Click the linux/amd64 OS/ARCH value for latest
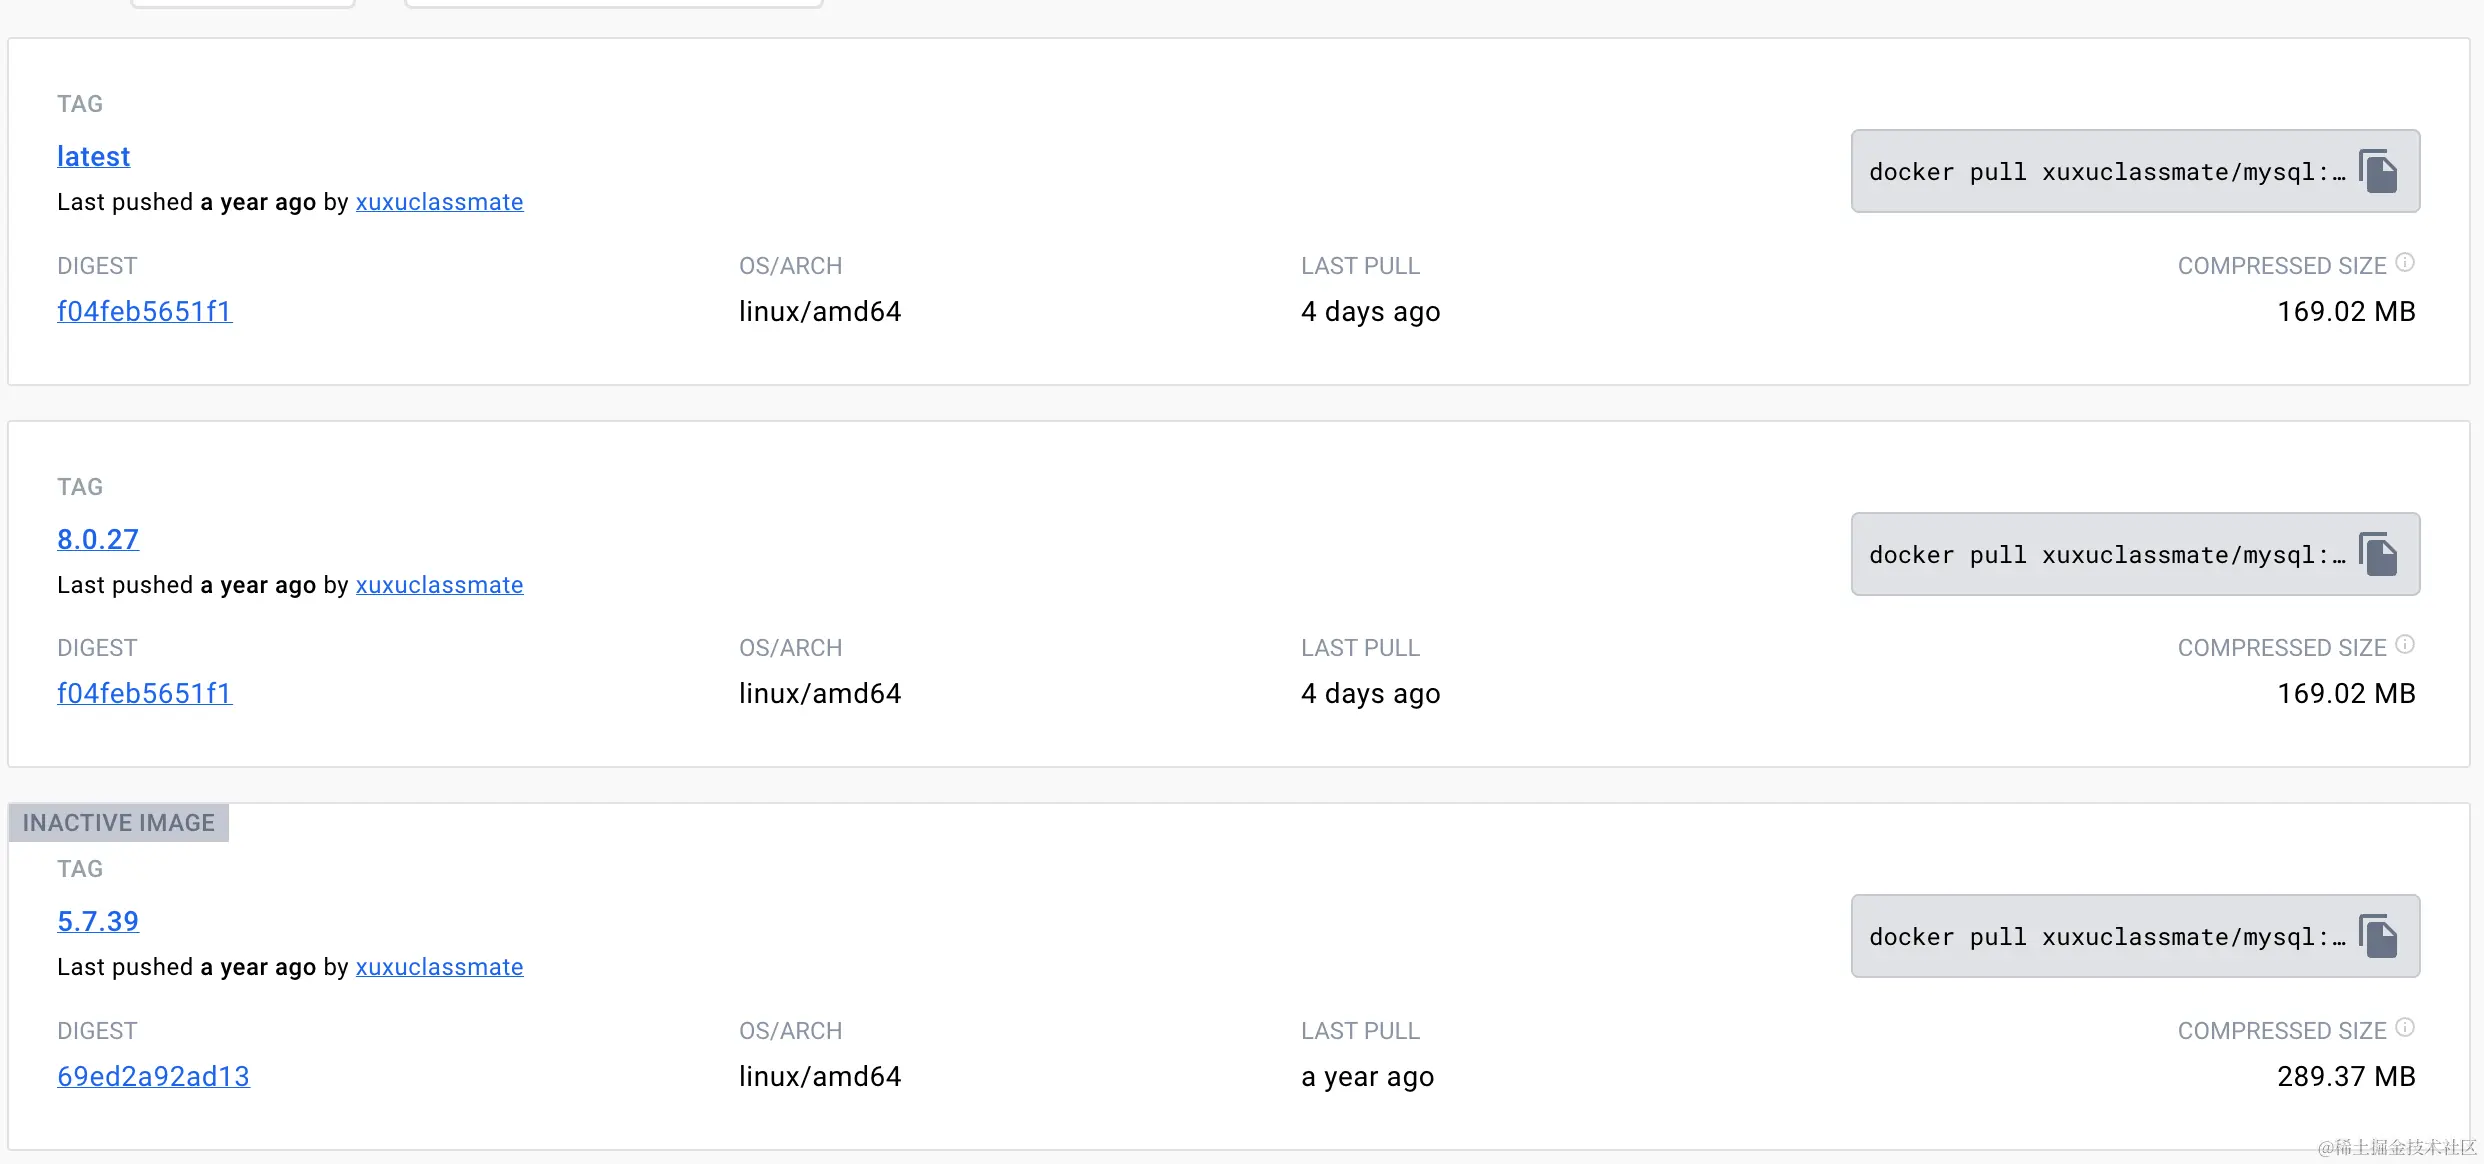Viewport: 2484px width, 1164px height. (819, 311)
